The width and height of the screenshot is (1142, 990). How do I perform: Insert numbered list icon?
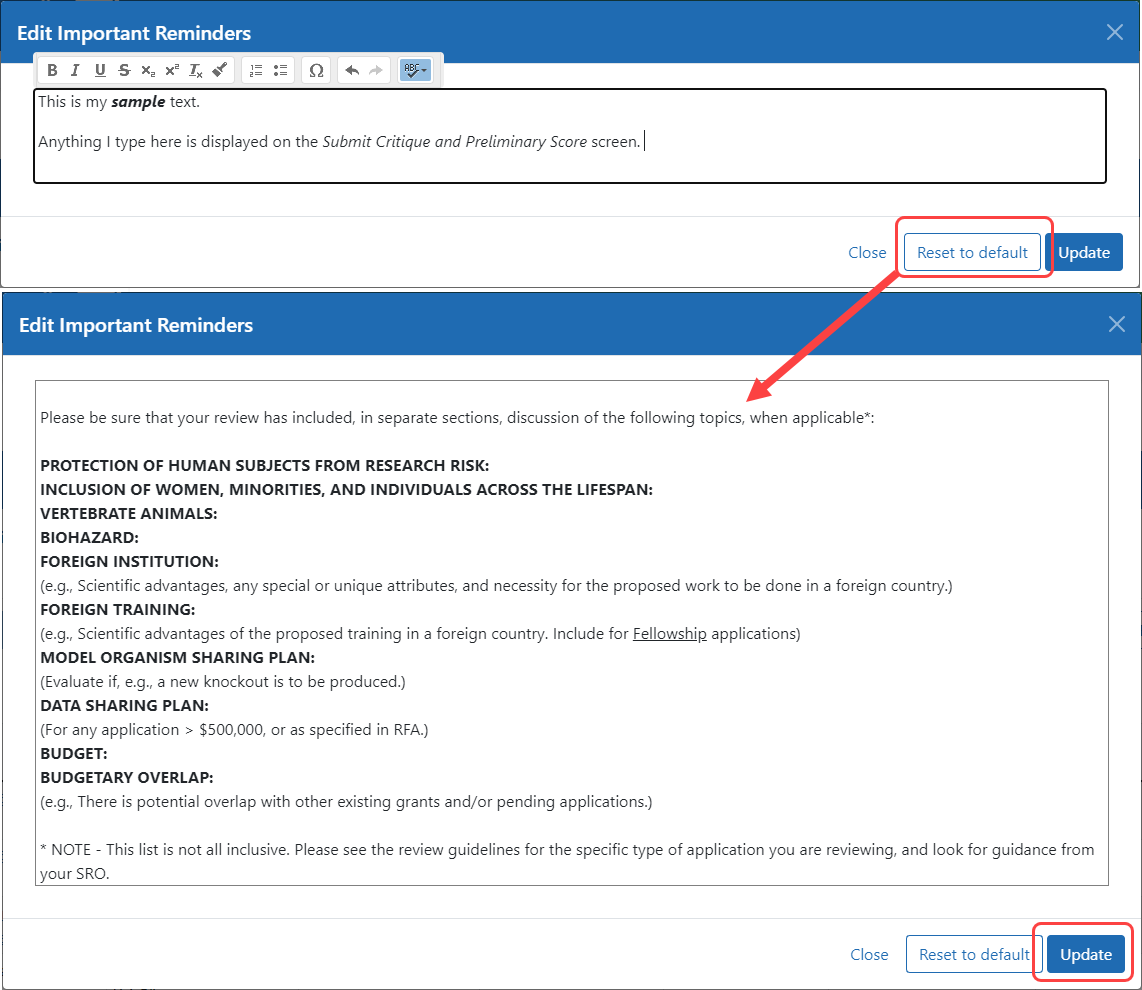(256, 70)
